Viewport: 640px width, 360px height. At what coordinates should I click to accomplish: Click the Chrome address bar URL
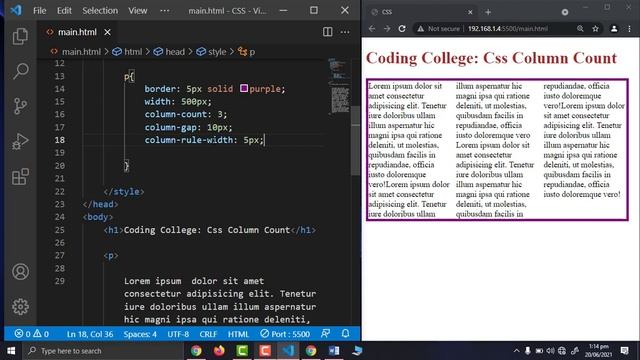pyautogui.click(x=507, y=29)
